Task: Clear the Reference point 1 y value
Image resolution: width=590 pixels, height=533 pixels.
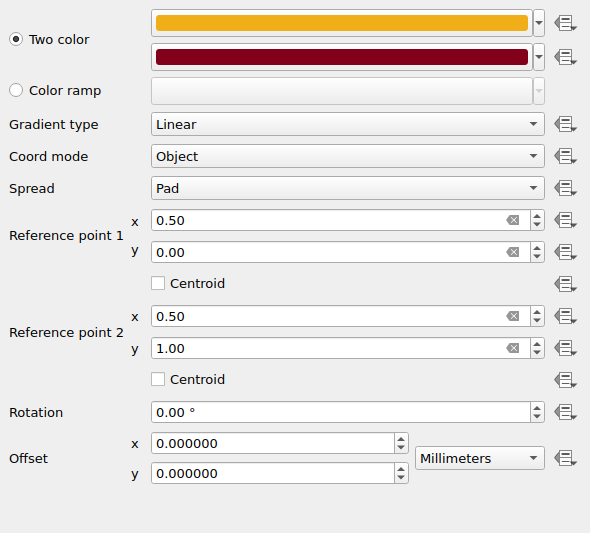Action: [x=513, y=252]
